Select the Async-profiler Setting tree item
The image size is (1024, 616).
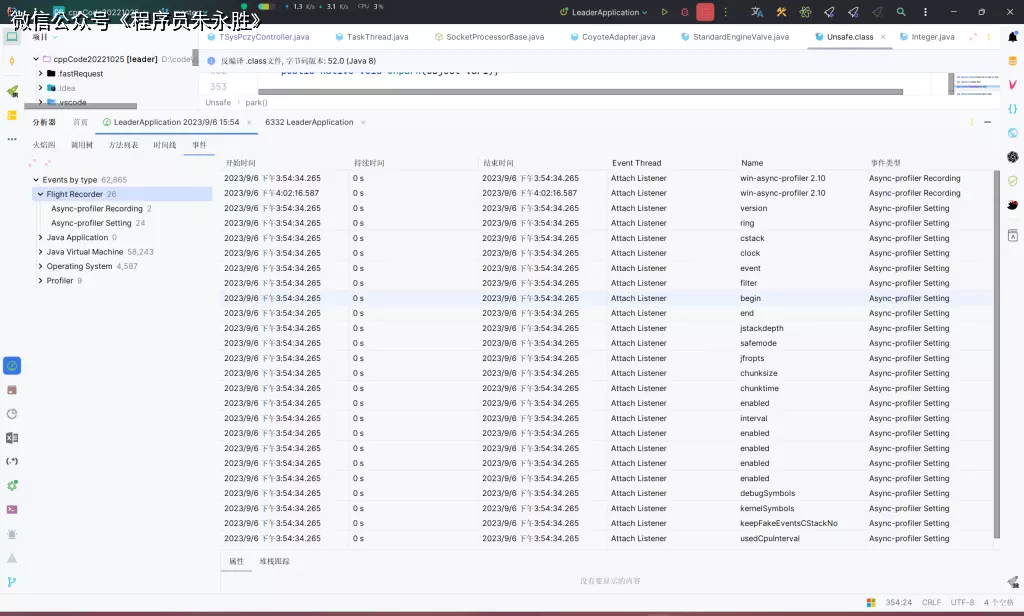coord(91,223)
